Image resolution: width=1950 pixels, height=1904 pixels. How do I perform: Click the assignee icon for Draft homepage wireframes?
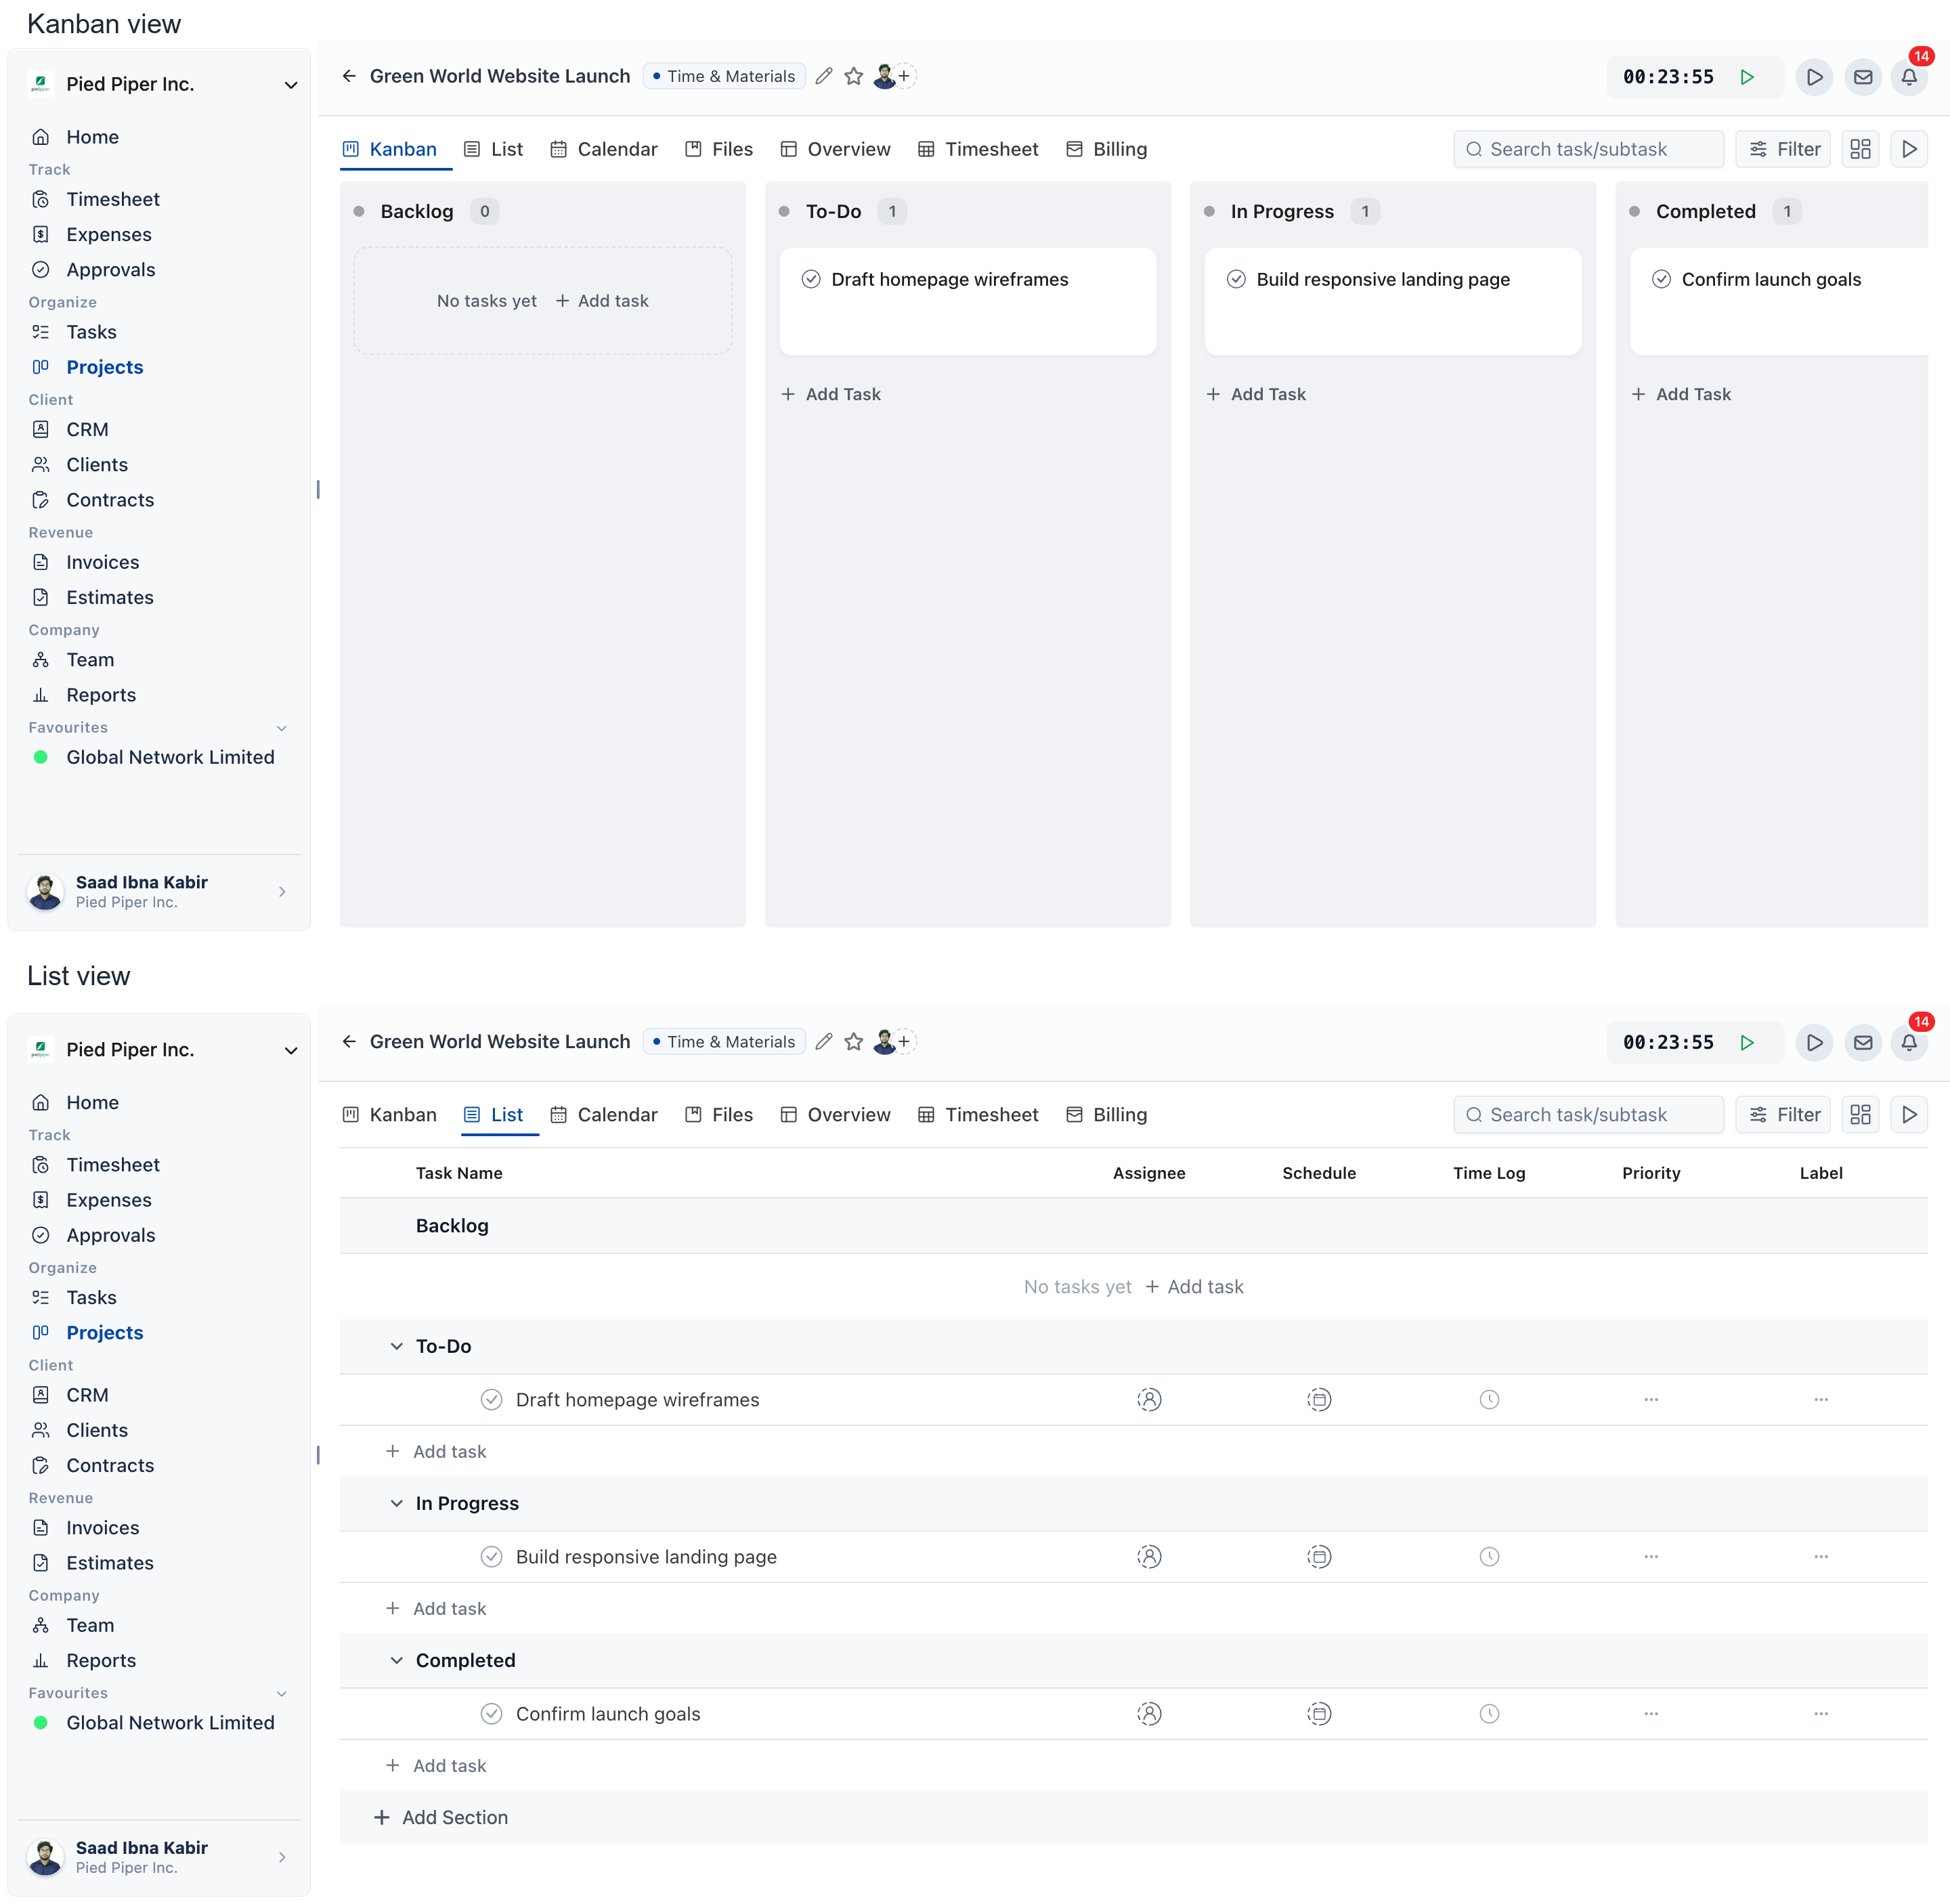1149,1399
